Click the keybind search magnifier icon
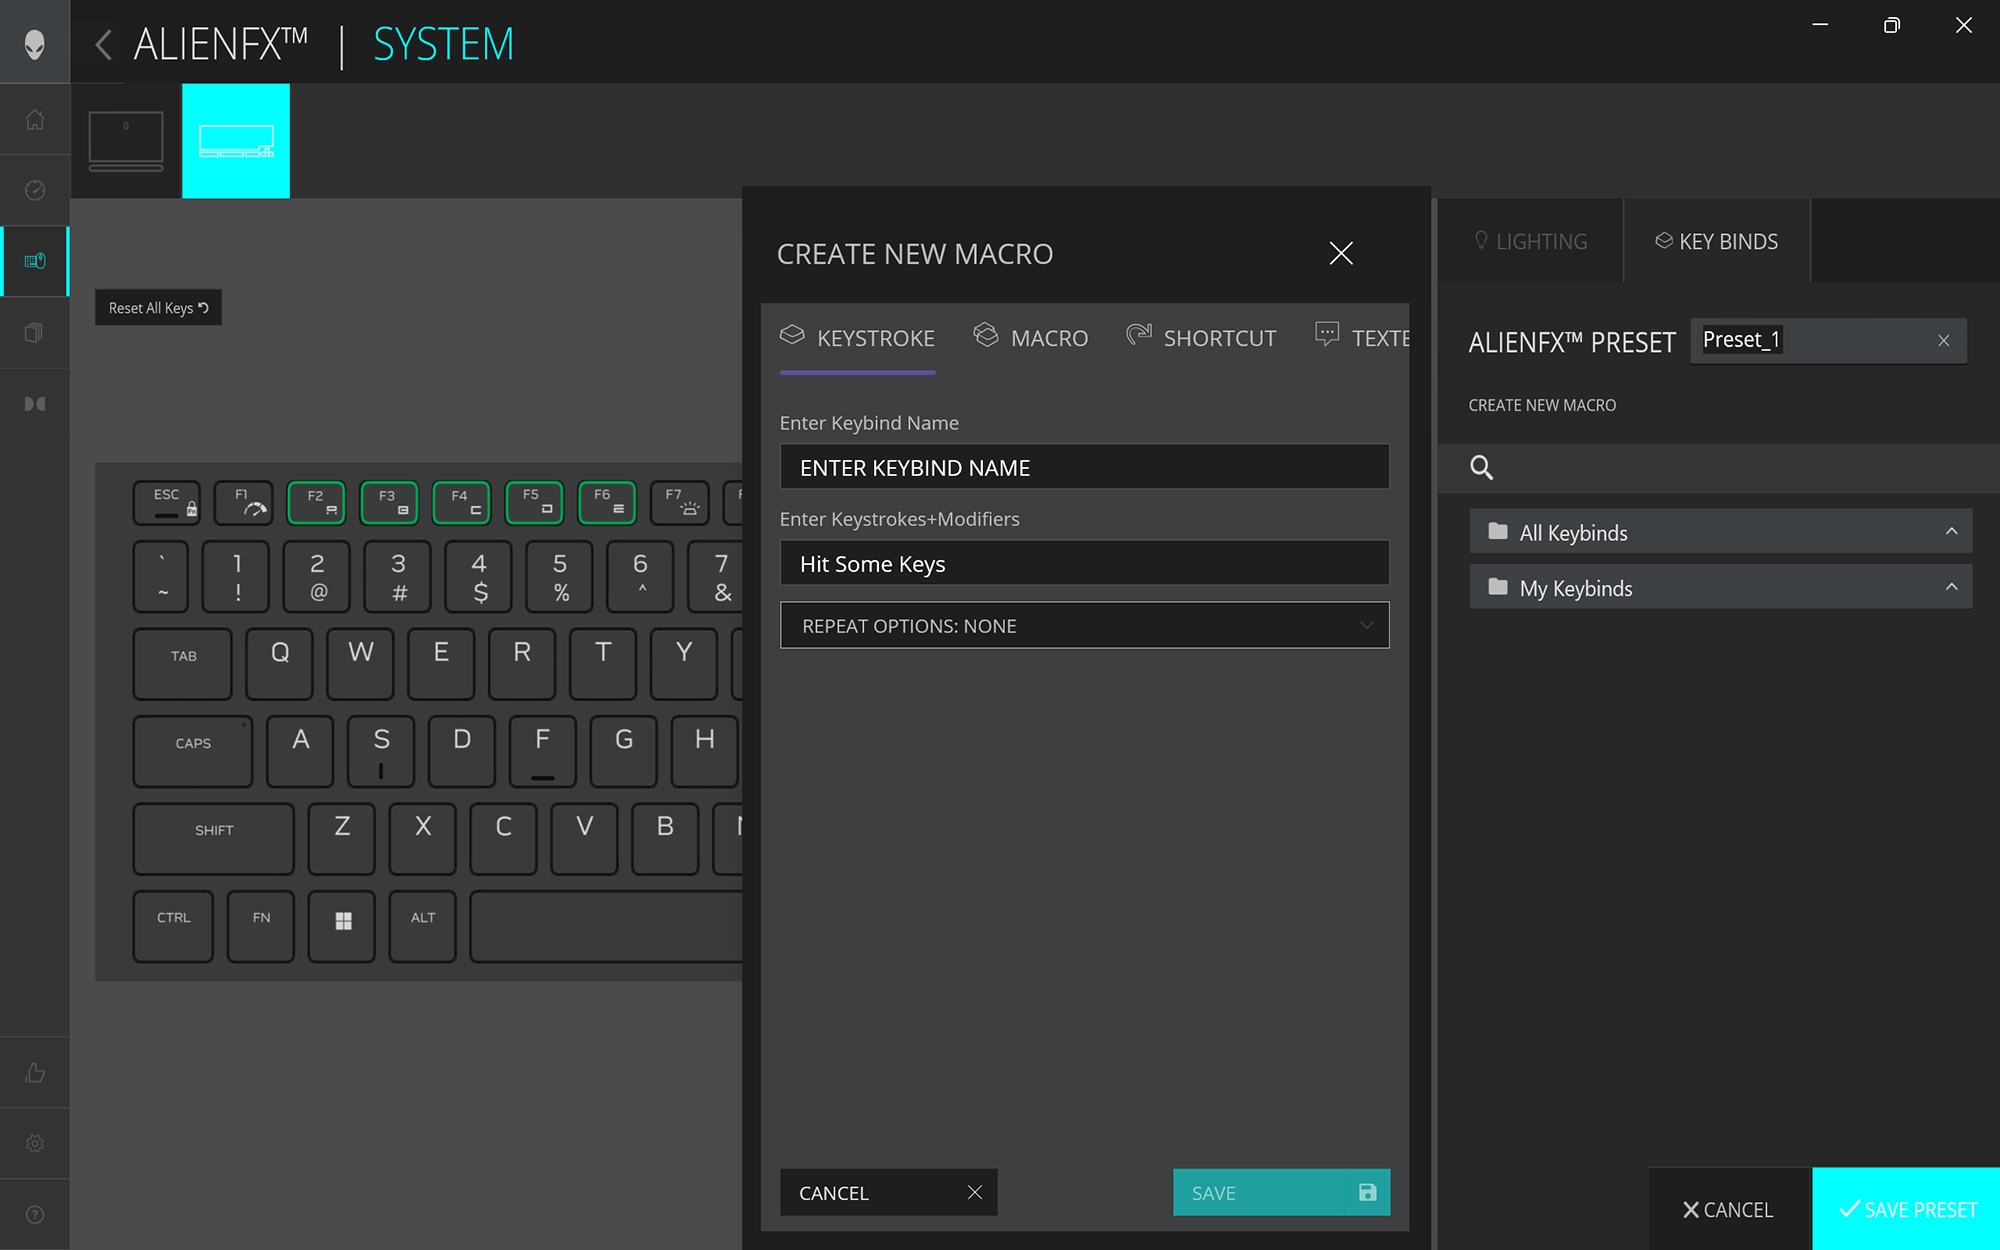 coord(1481,467)
